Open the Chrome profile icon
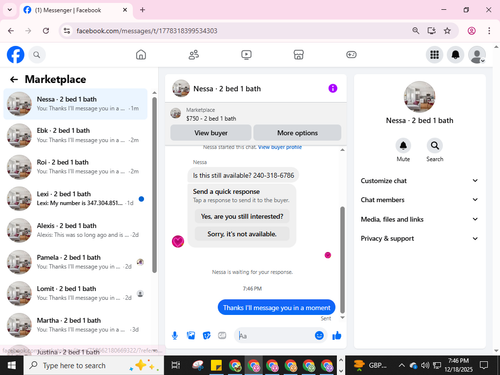This screenshot has width=500, height=375. (x=471, y=31)
